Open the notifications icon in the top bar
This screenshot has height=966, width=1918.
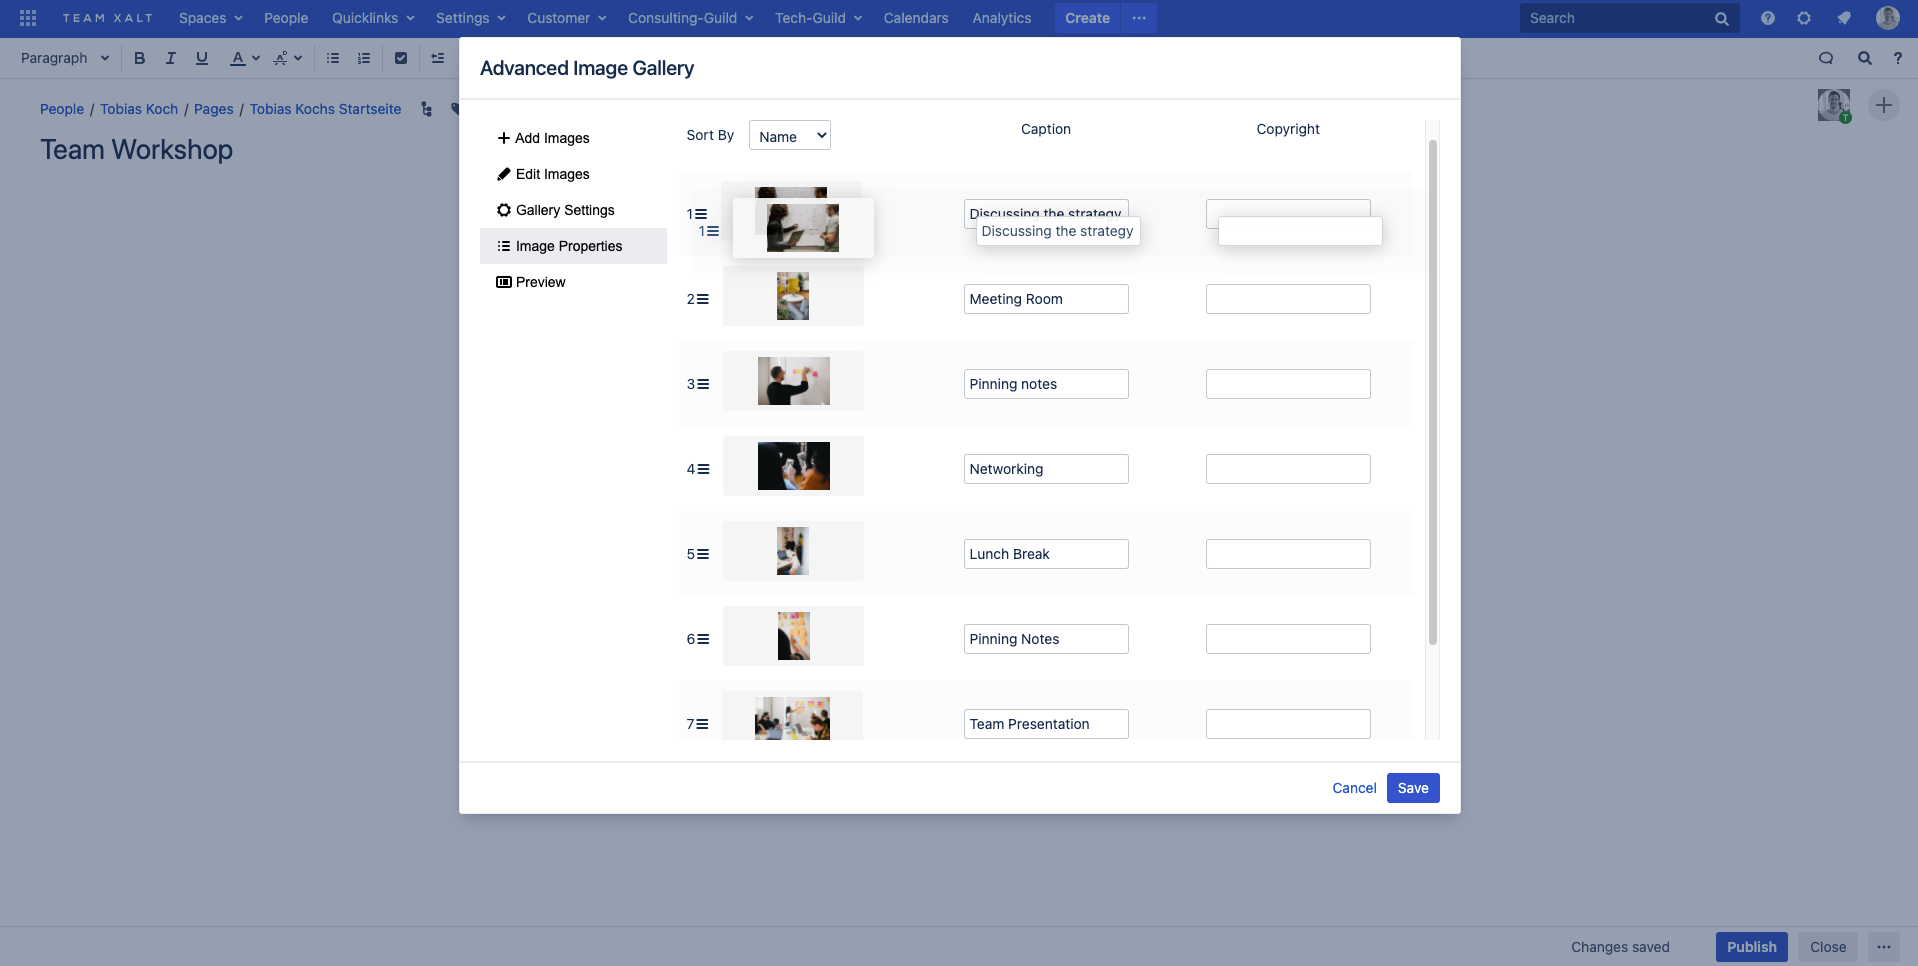(x=1844, y=18)
